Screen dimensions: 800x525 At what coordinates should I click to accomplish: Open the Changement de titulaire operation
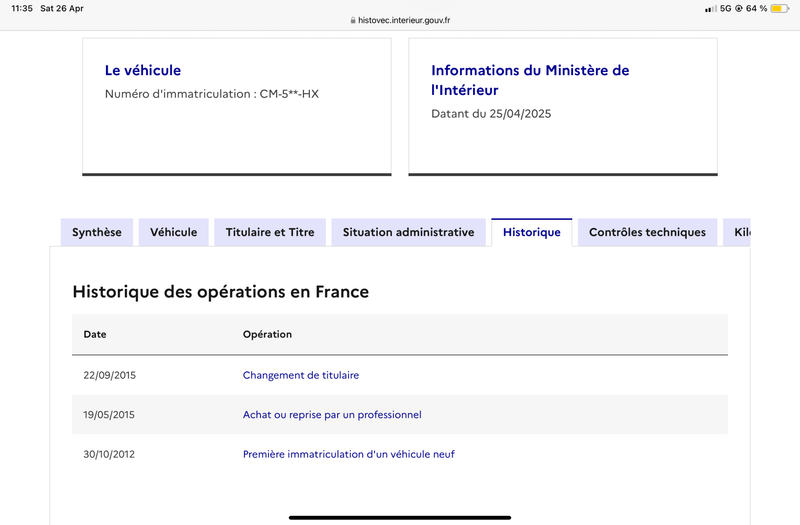tap(301, 375)
